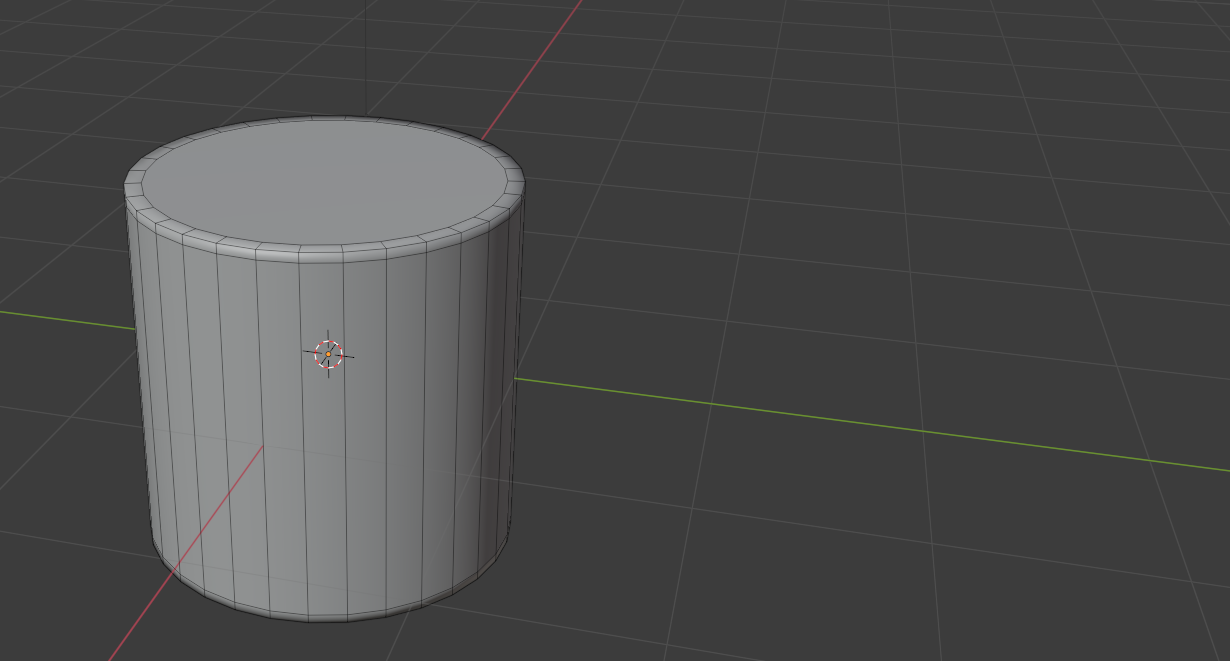Image resolution: width=1230 pixels, height=661 pixels.
Task: Select the cylinder's flat top cap face
Action: coord(323,182)
